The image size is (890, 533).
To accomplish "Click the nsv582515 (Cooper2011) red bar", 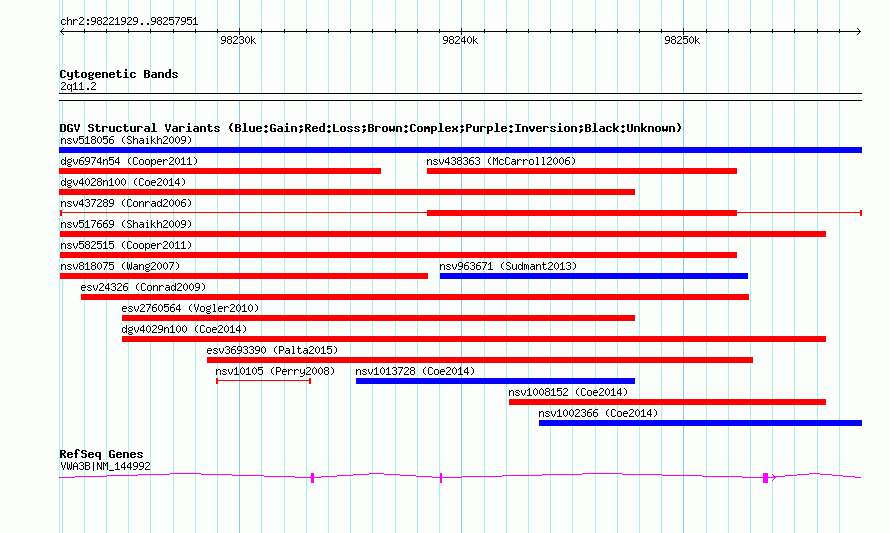I will pos(398,255).
